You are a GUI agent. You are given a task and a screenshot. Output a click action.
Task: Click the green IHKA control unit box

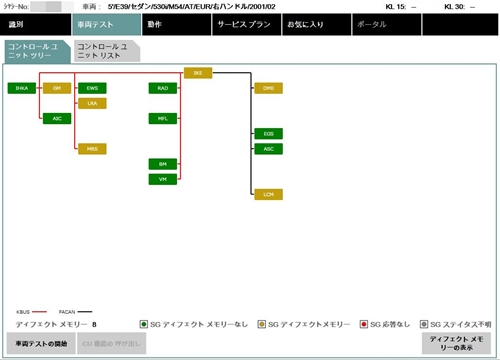(x=22, y=88)
